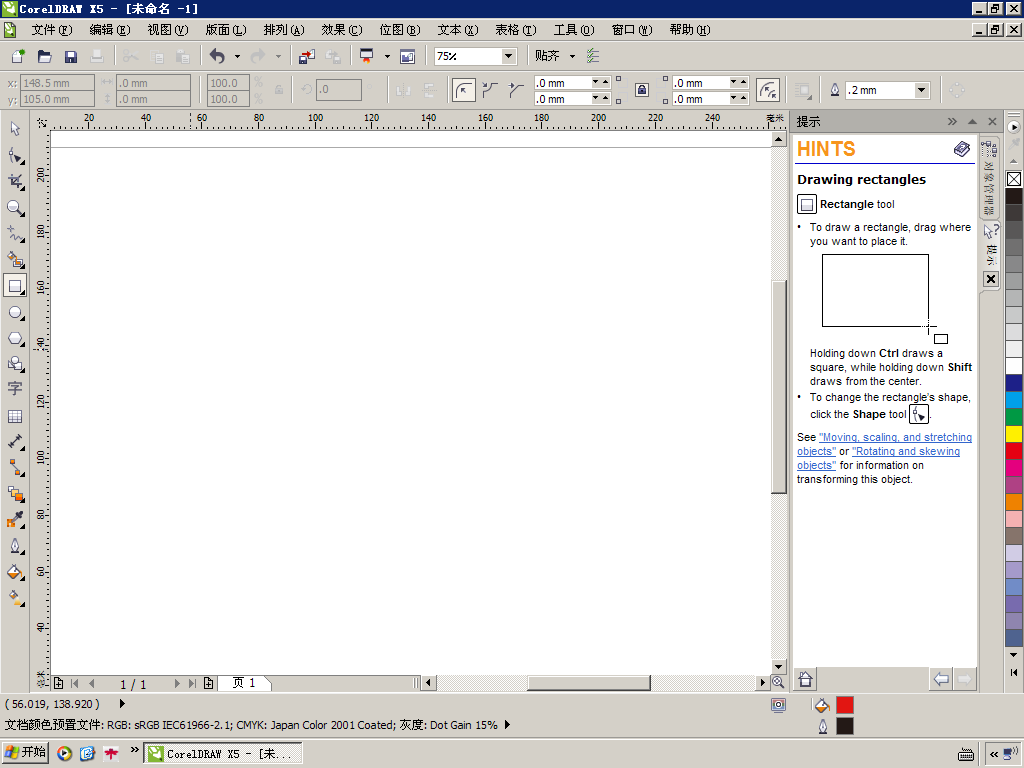Select the Outline pen tool
This screenshot has height=768, width=1024.
click(x=15, y=546)
